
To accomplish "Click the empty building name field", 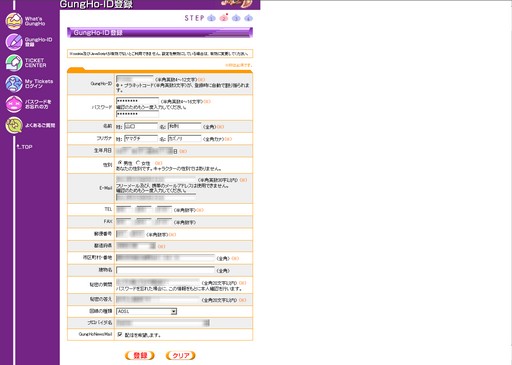I will pos(165,270).
